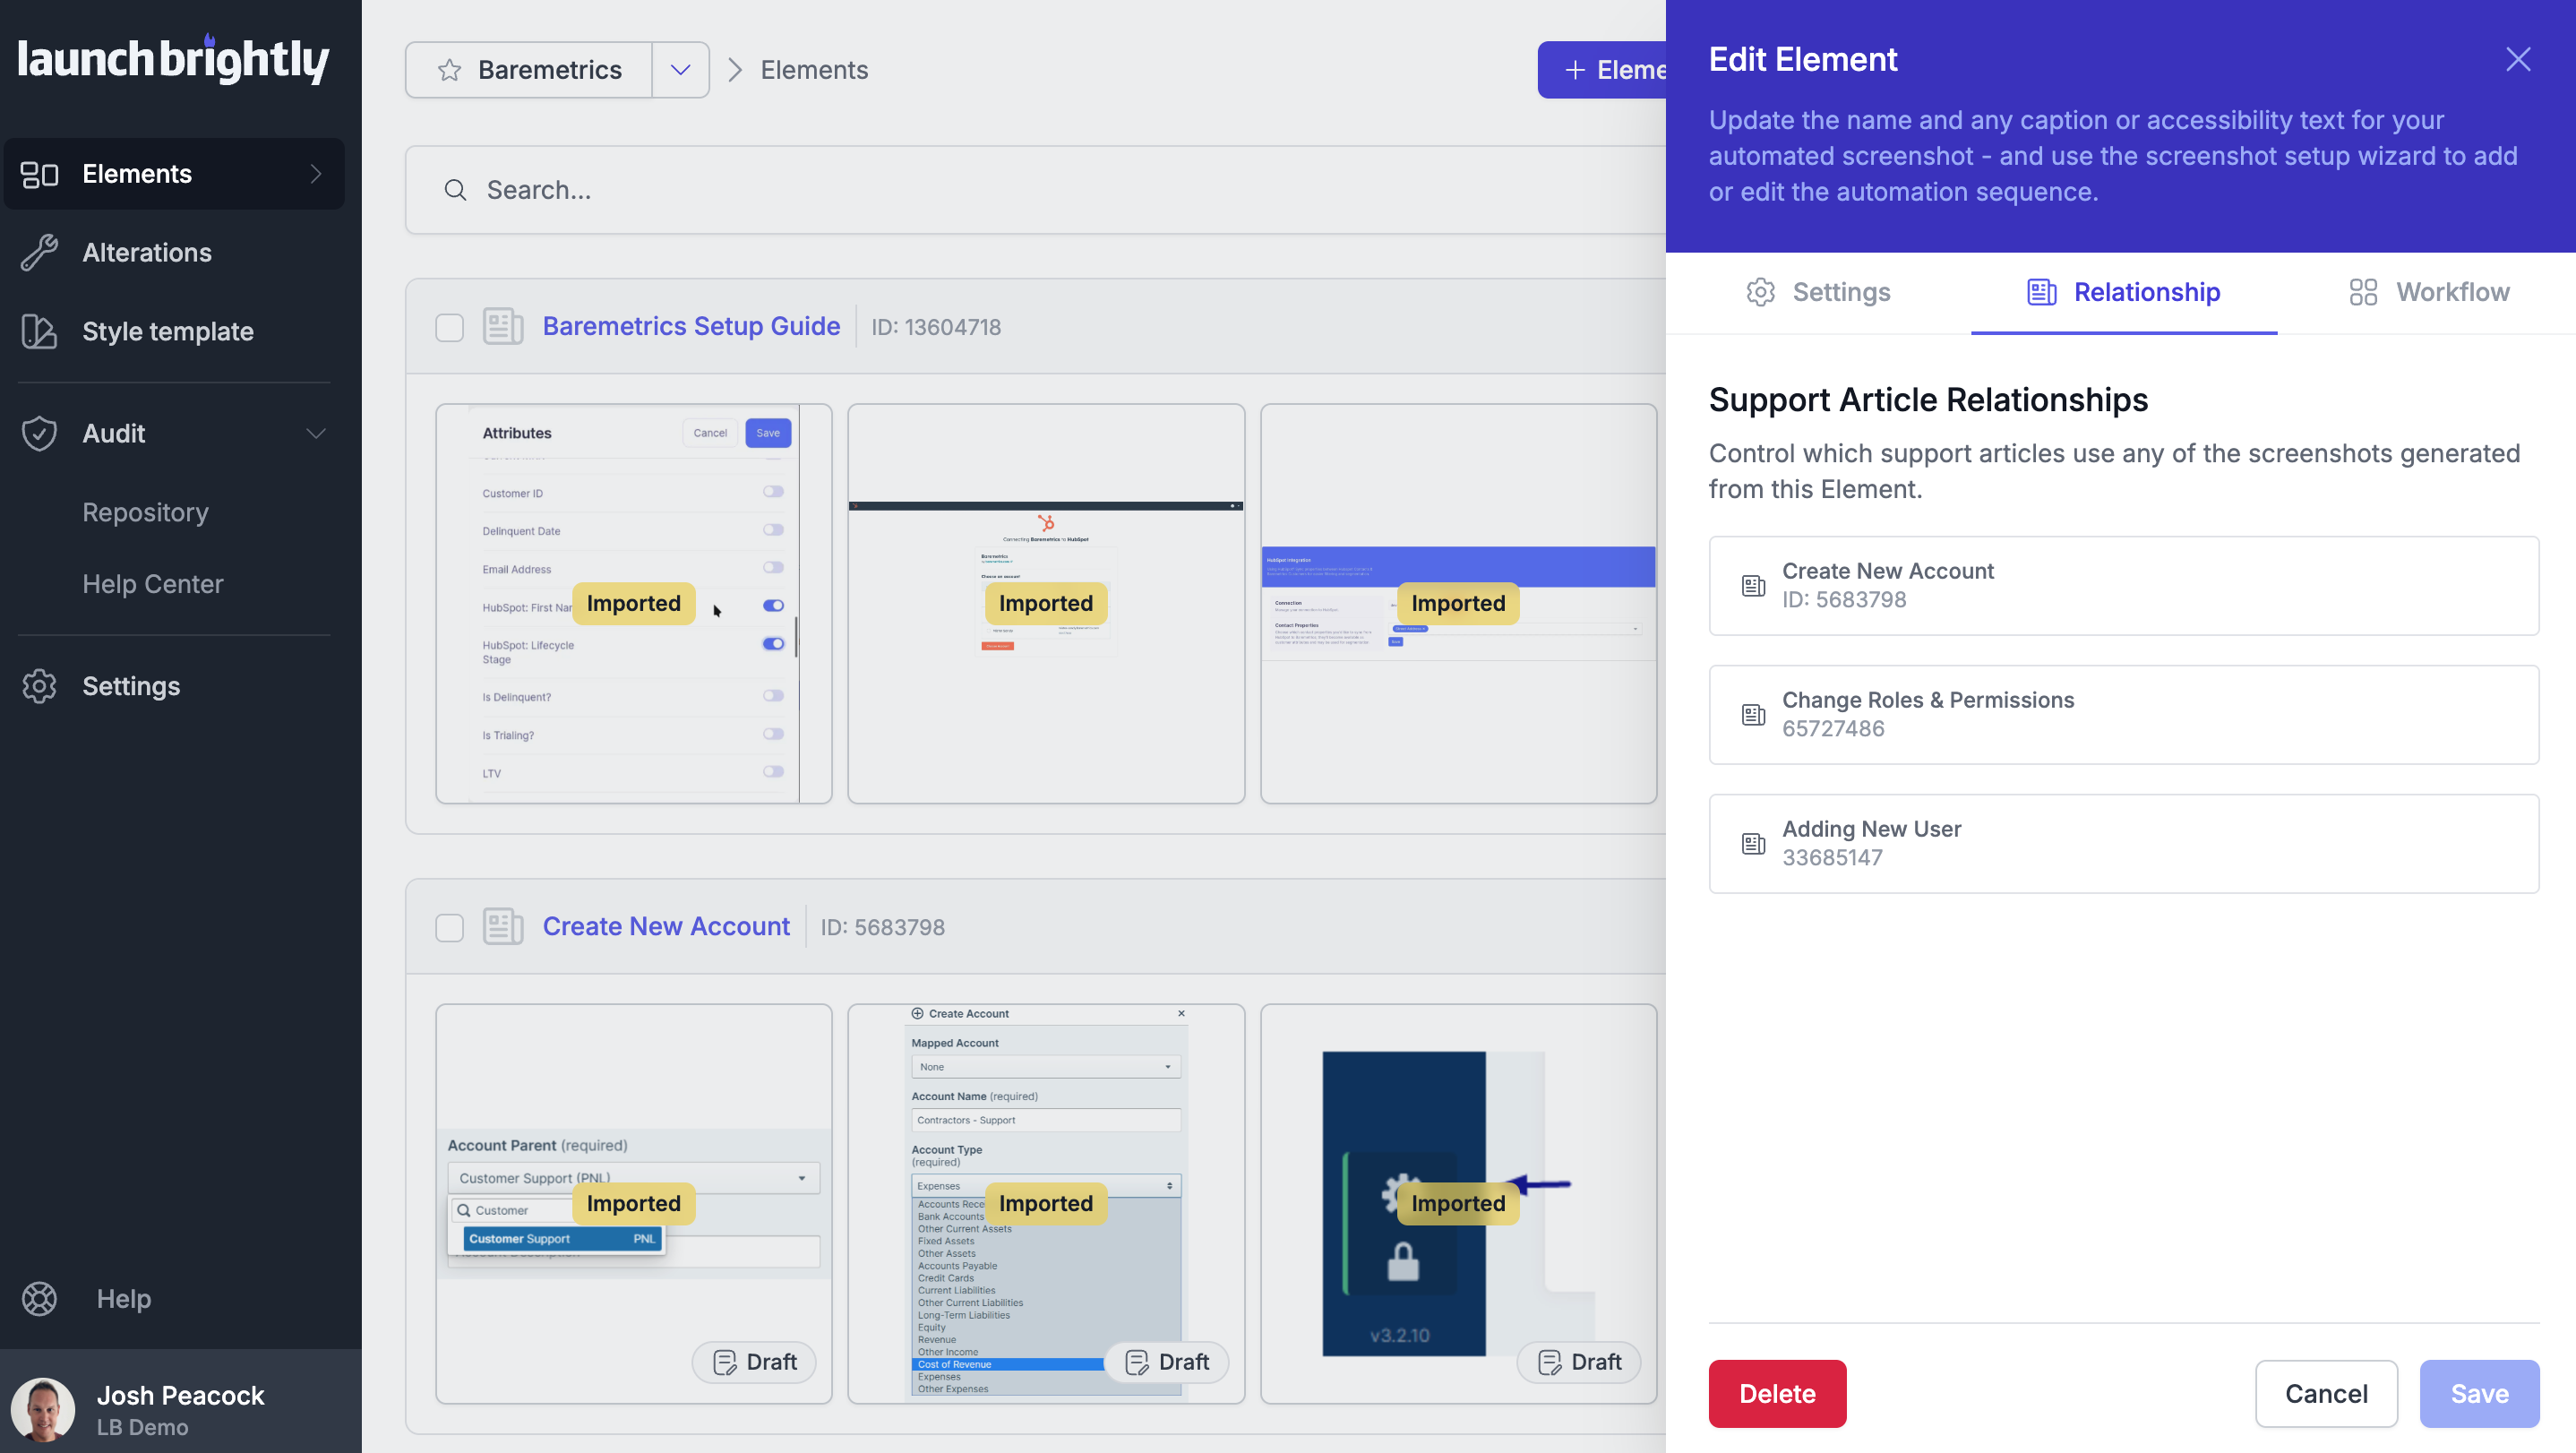Click the Save button in Edit Element
Viewport: 2576px width, 1453px height.
[x=2479, y=1394]
